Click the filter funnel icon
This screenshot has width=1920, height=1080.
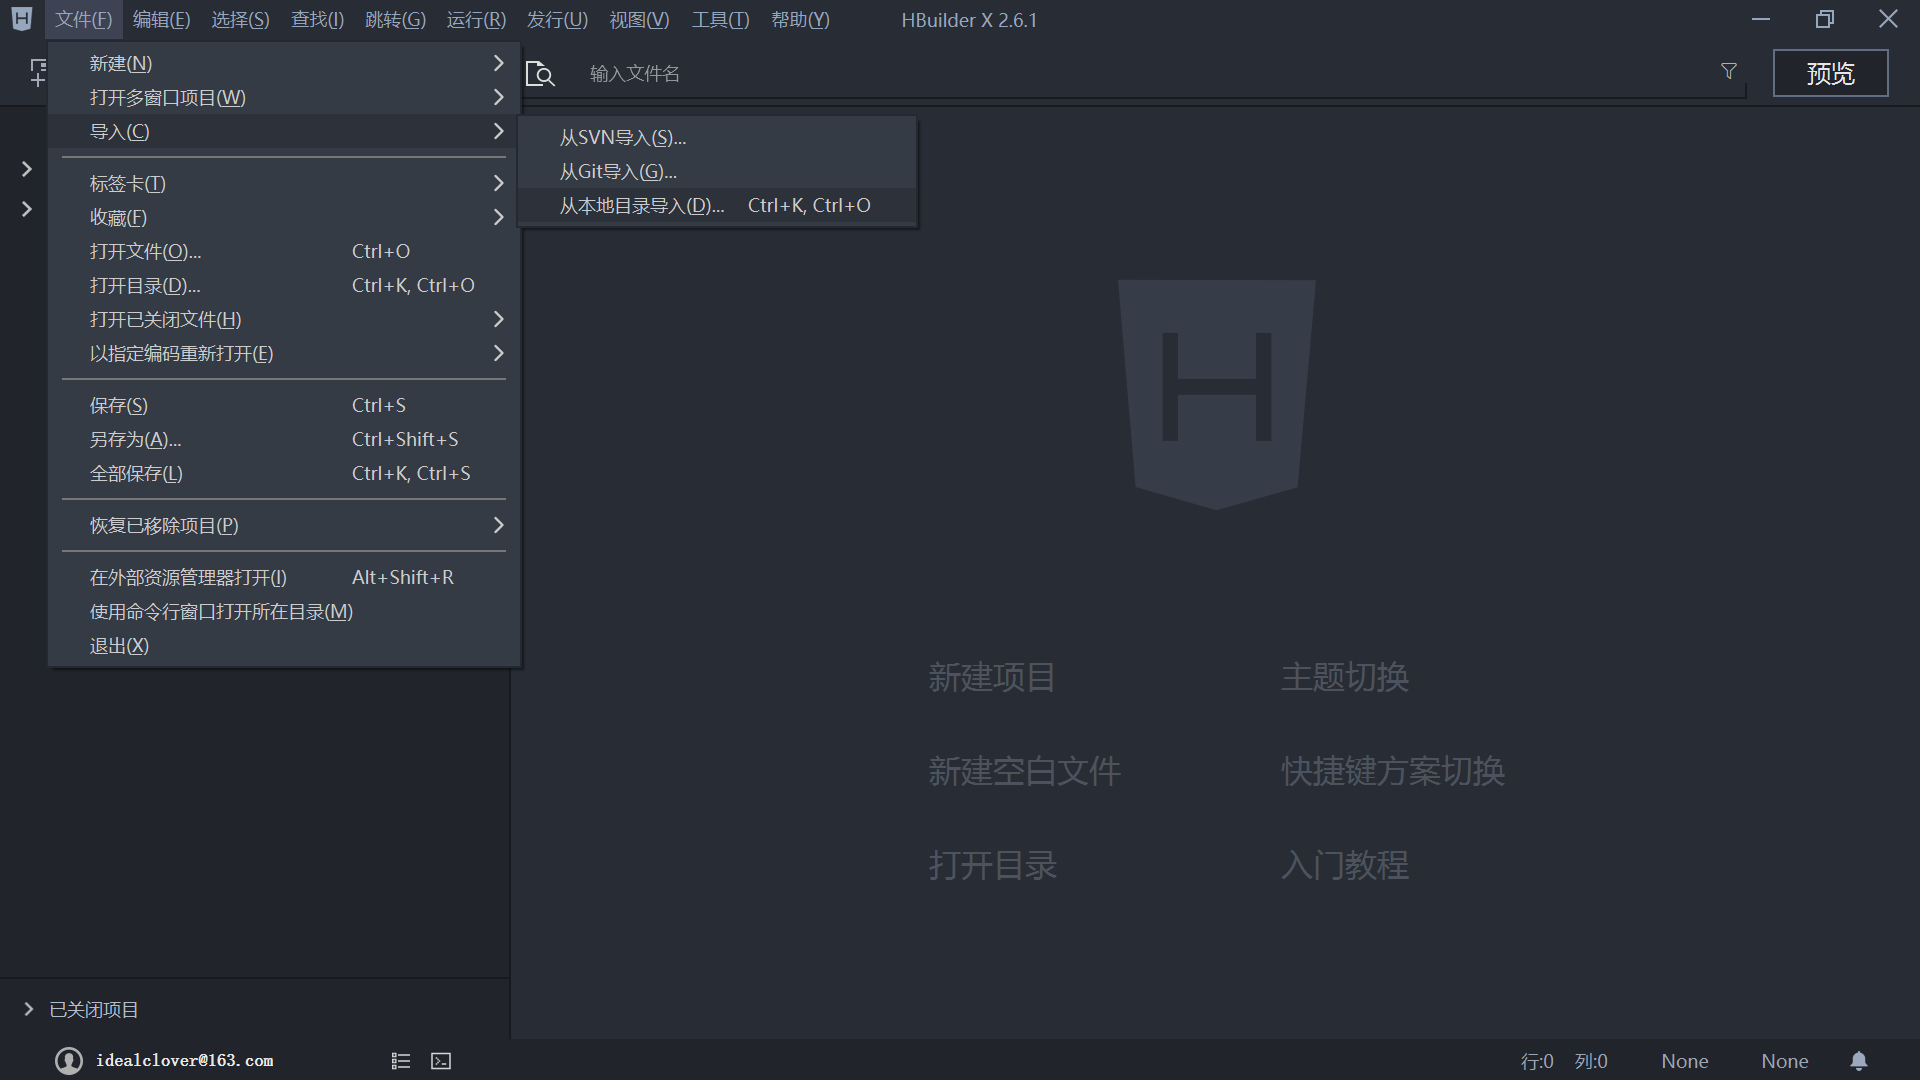1729,72
